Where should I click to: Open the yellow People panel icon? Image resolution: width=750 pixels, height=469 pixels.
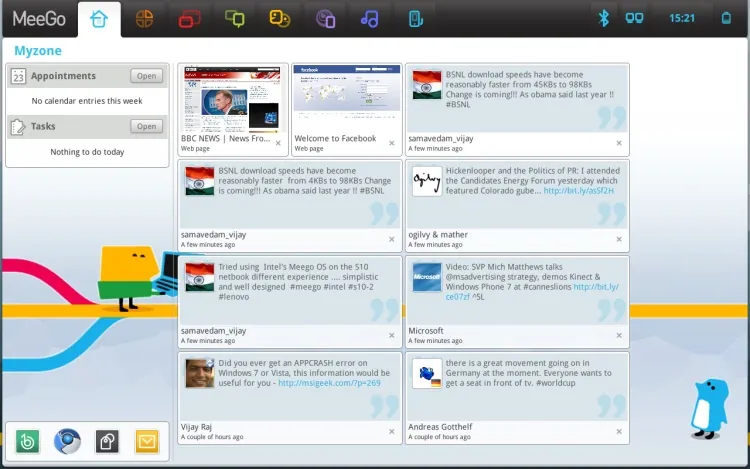pos(280,19)
